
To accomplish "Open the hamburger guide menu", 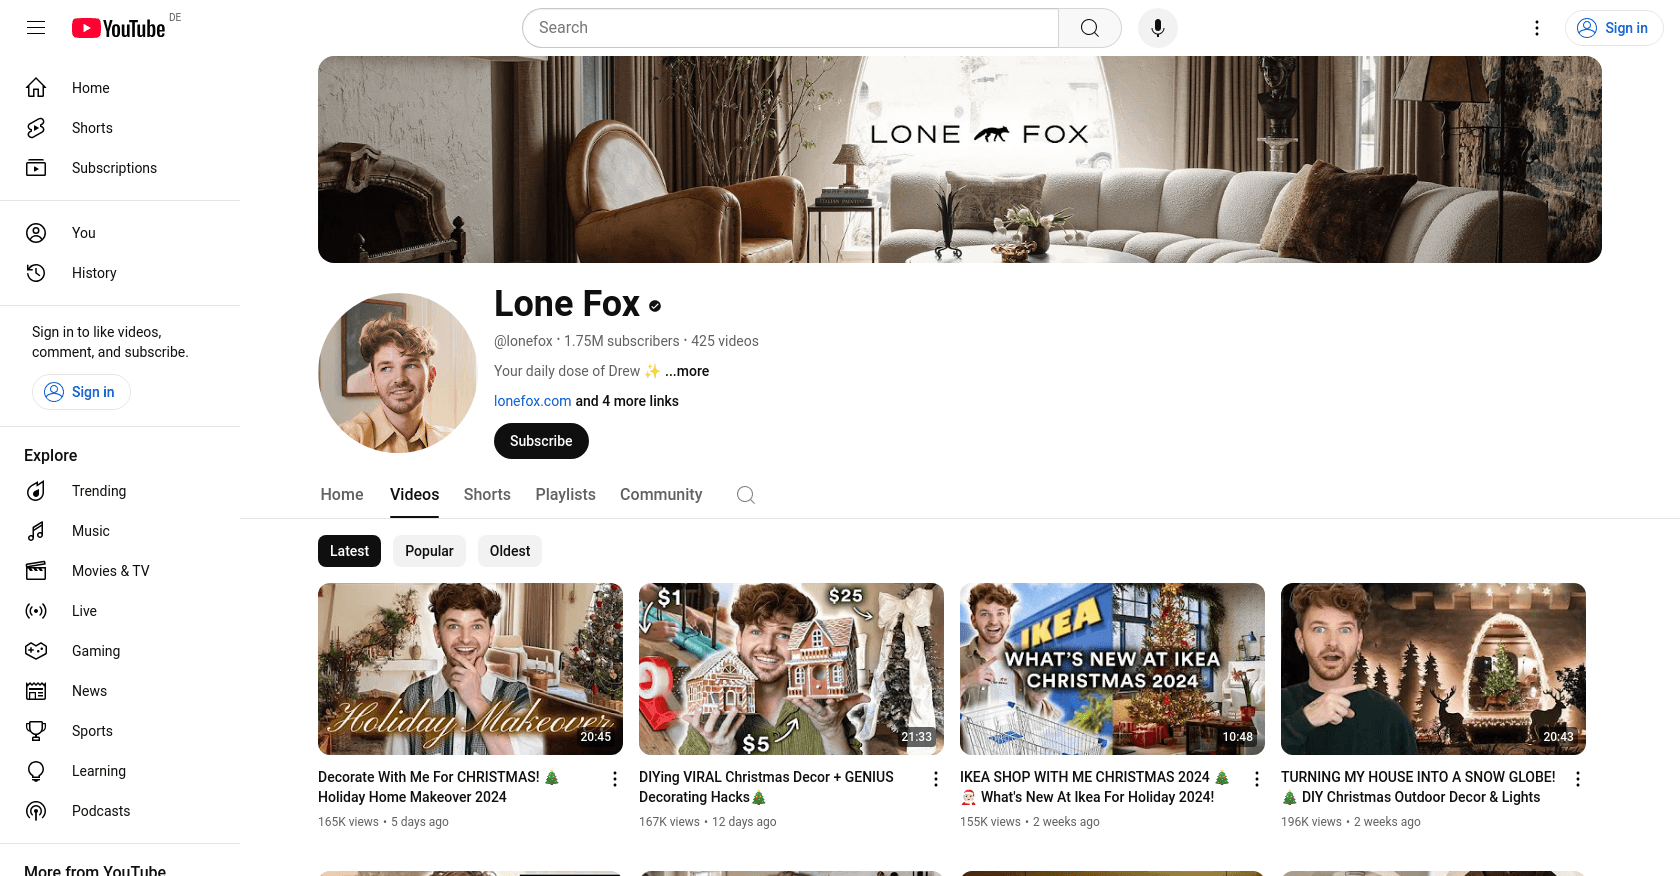I will tap(36, 28).
